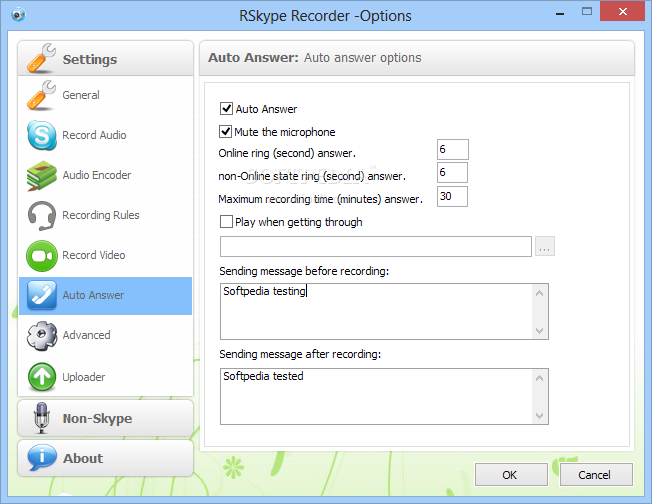Expand the Non-Skype section header text
The image size is (652, 504).
tap(97, 418)
